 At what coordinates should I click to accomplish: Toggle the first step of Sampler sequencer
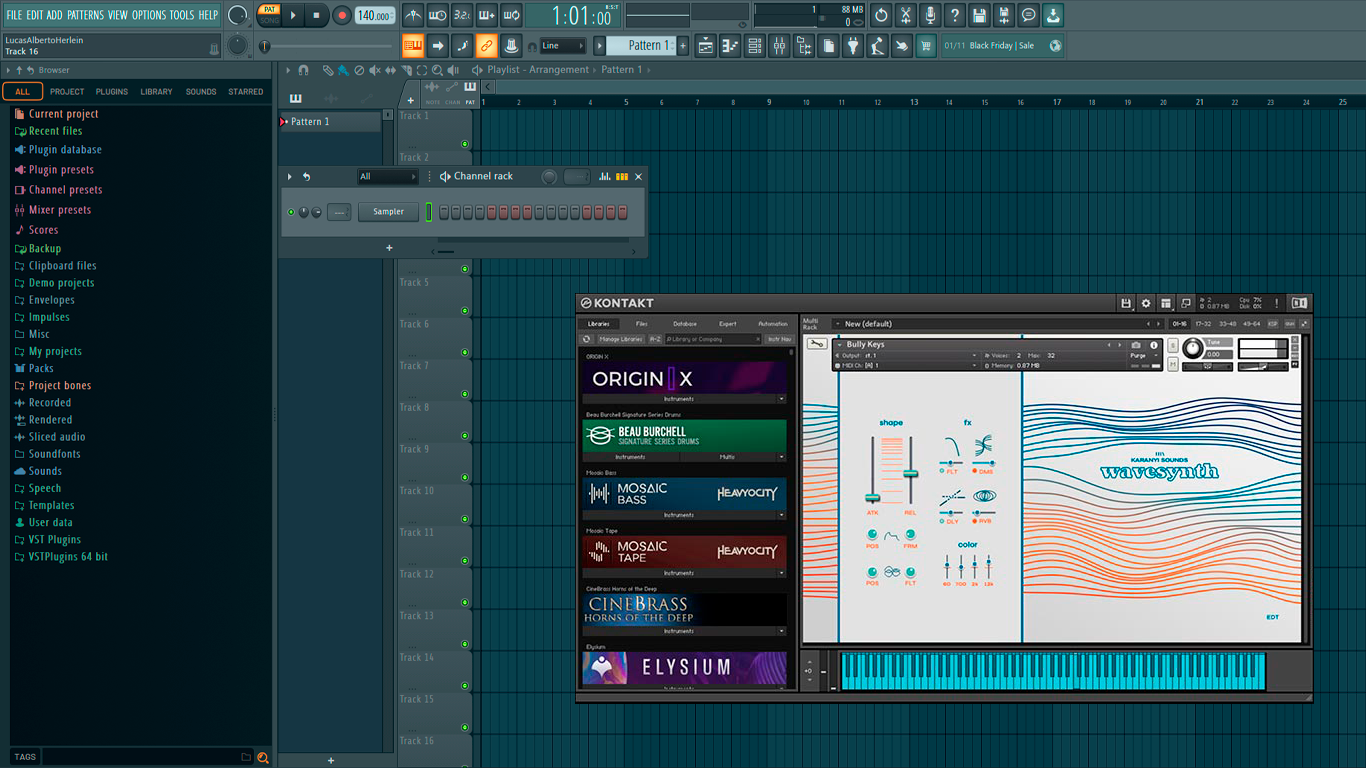coord(443,212)
